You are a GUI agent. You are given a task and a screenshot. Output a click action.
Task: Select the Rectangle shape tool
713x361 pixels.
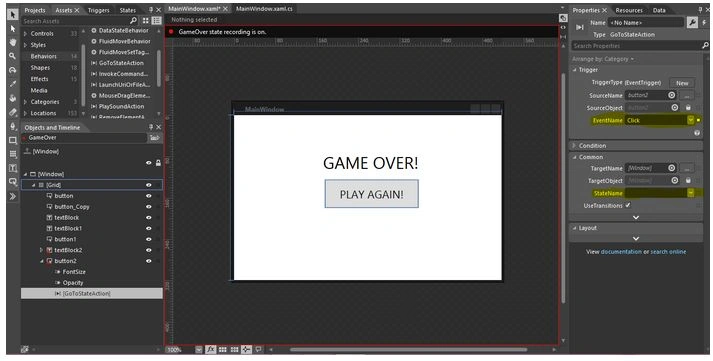(x=13, y=140)
